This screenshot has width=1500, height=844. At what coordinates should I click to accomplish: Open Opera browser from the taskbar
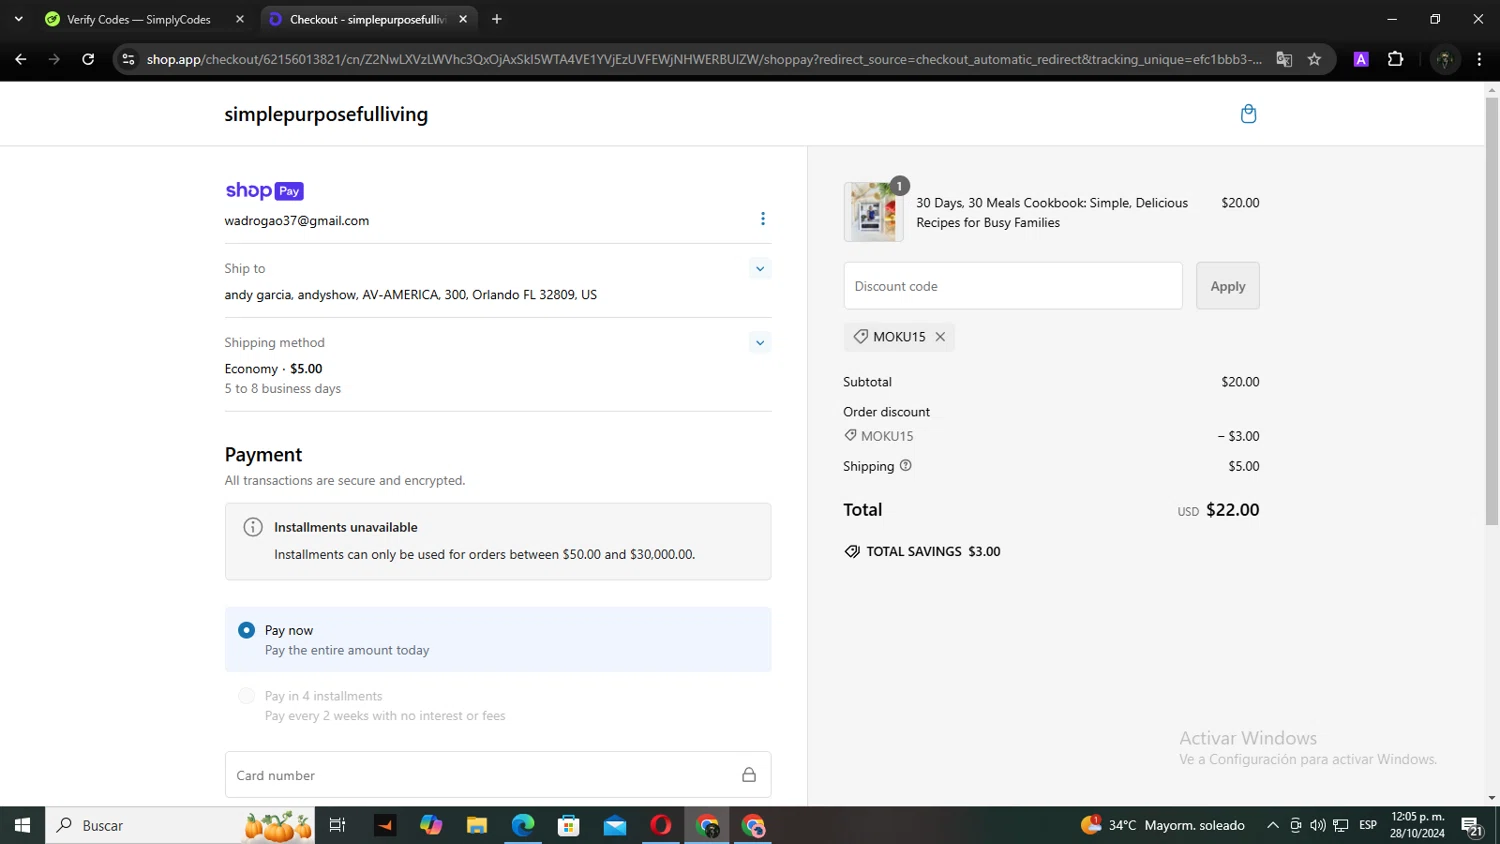(x=661, y=825)
